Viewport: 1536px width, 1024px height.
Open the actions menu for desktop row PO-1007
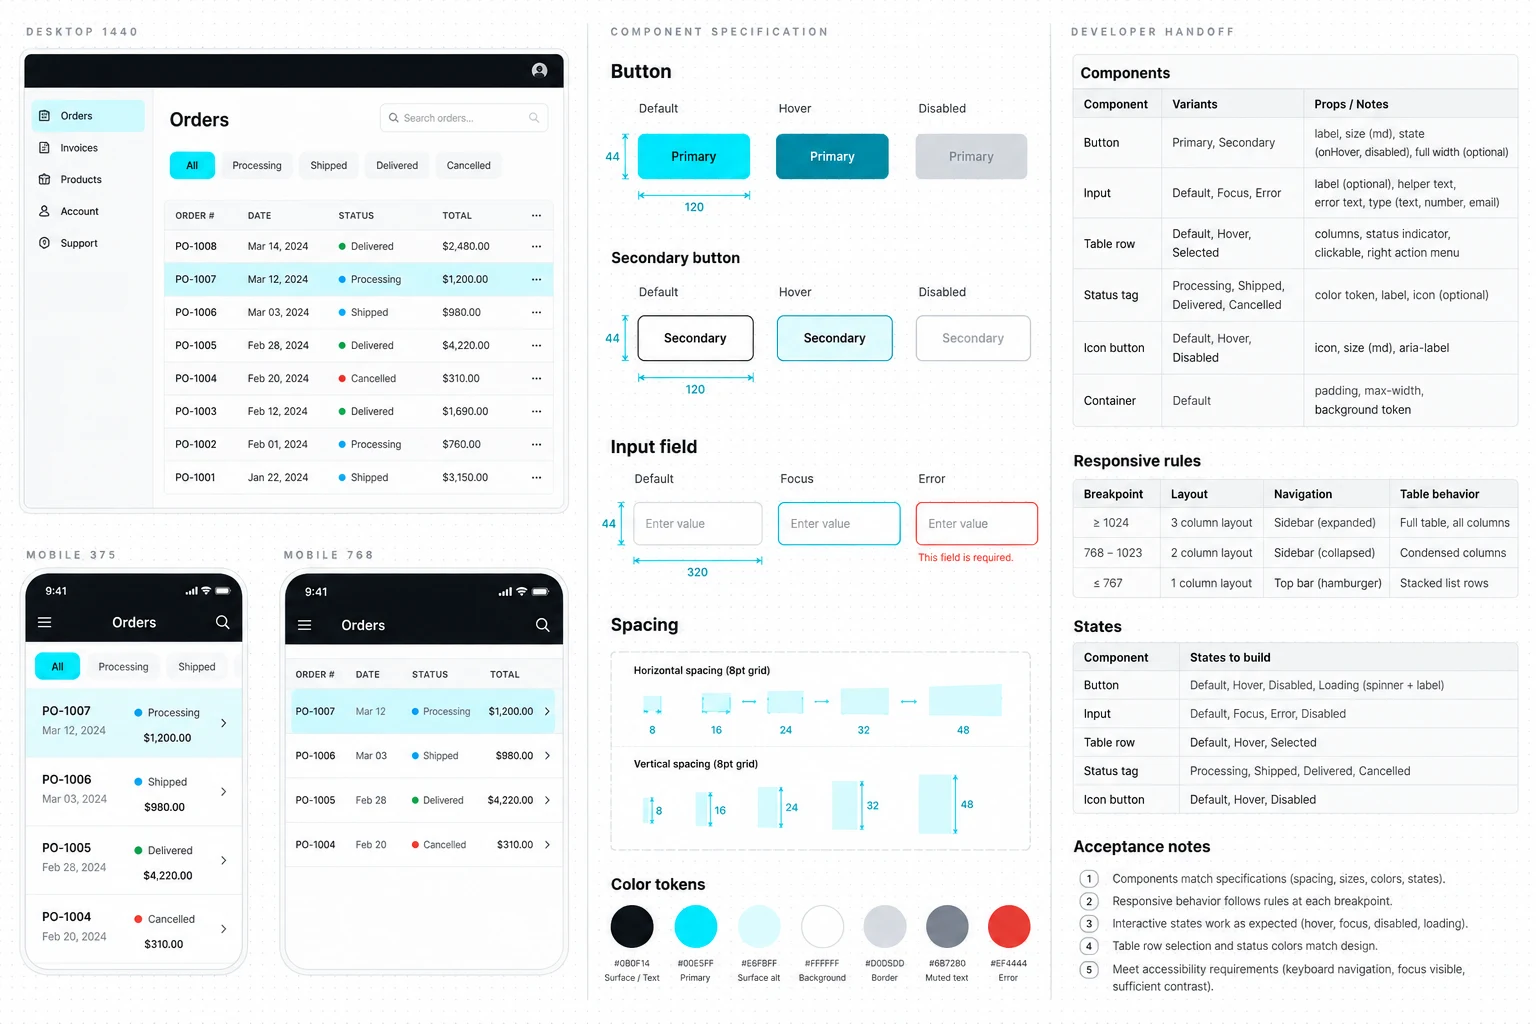pyautogui.click(x=537, y=279)
